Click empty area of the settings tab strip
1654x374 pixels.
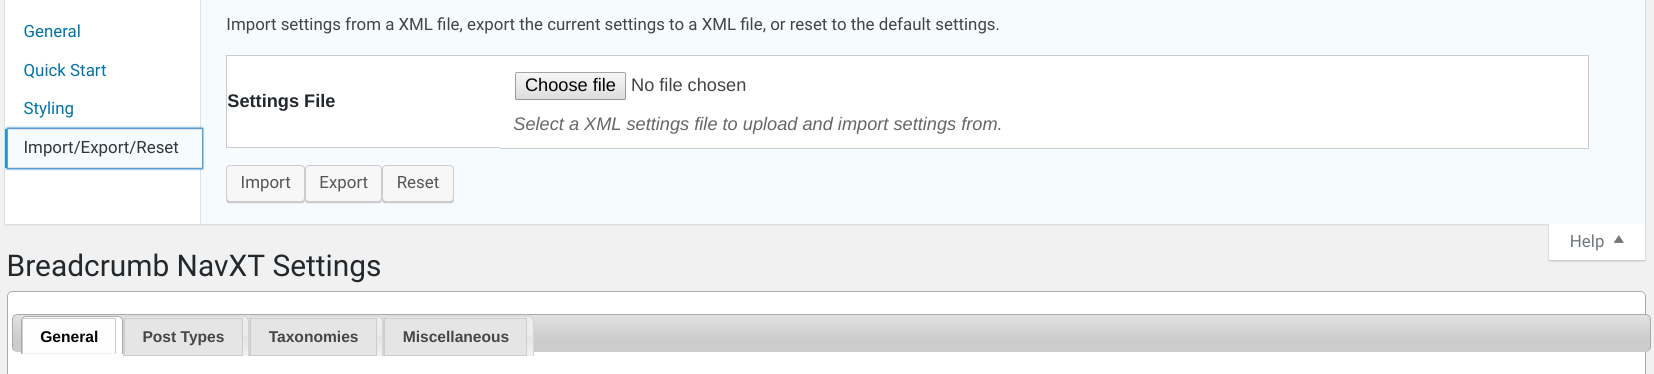tap(1090, 334)
